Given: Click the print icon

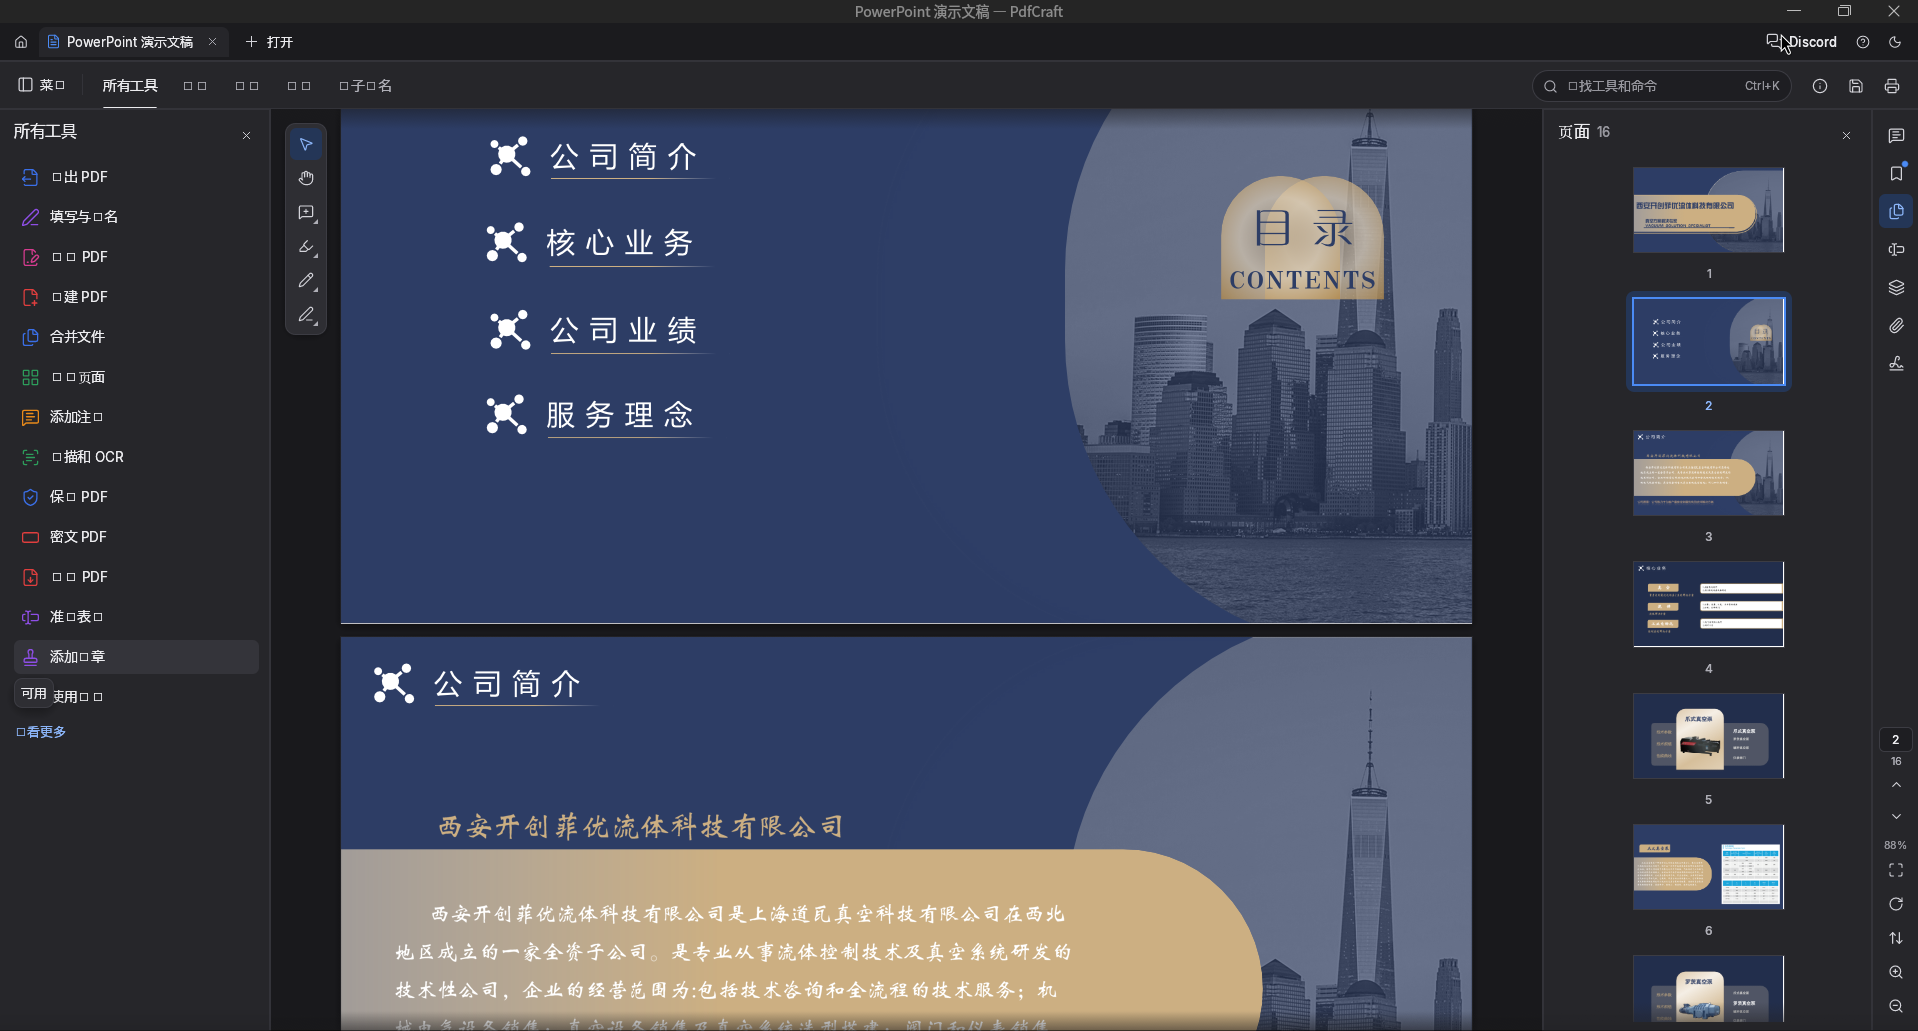Looking at the screenshot, I should [1892, 86].
